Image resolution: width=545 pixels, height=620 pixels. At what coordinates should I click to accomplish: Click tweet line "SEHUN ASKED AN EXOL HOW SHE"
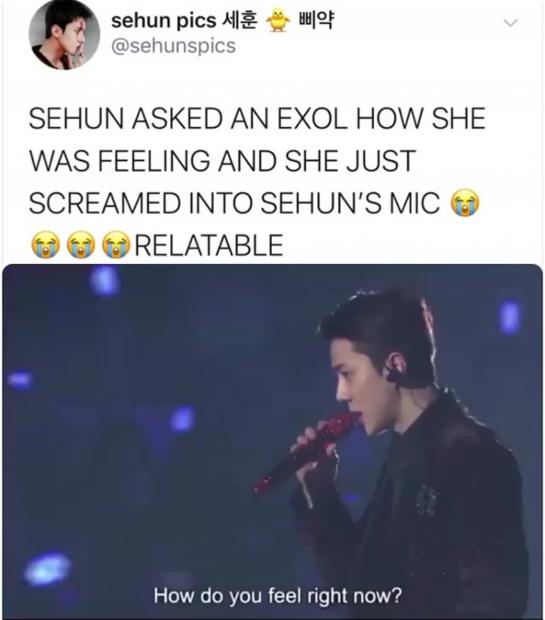point(257,118)
